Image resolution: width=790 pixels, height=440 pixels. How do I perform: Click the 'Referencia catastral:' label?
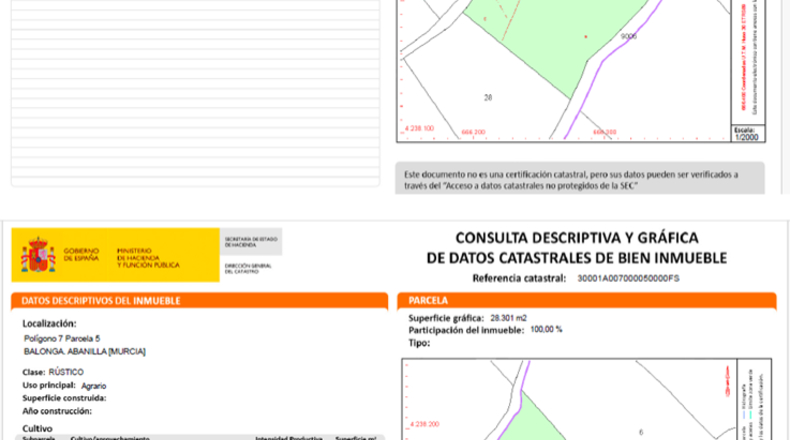pyautogui.click(x=519, y=278)
